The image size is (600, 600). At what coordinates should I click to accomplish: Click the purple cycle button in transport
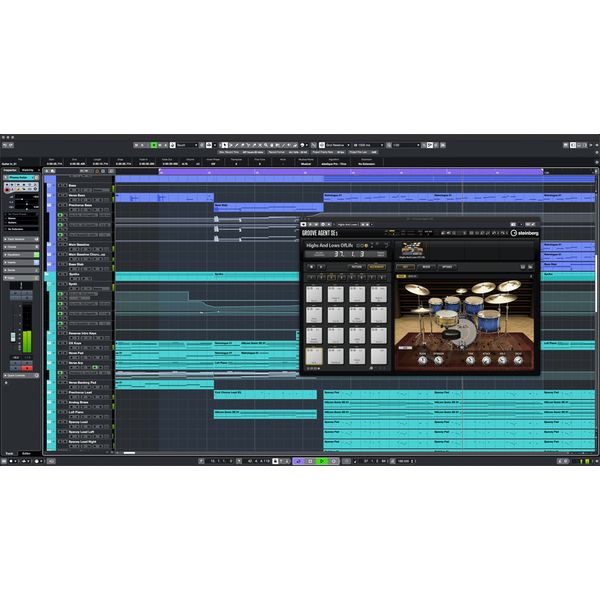pos(299,461)
